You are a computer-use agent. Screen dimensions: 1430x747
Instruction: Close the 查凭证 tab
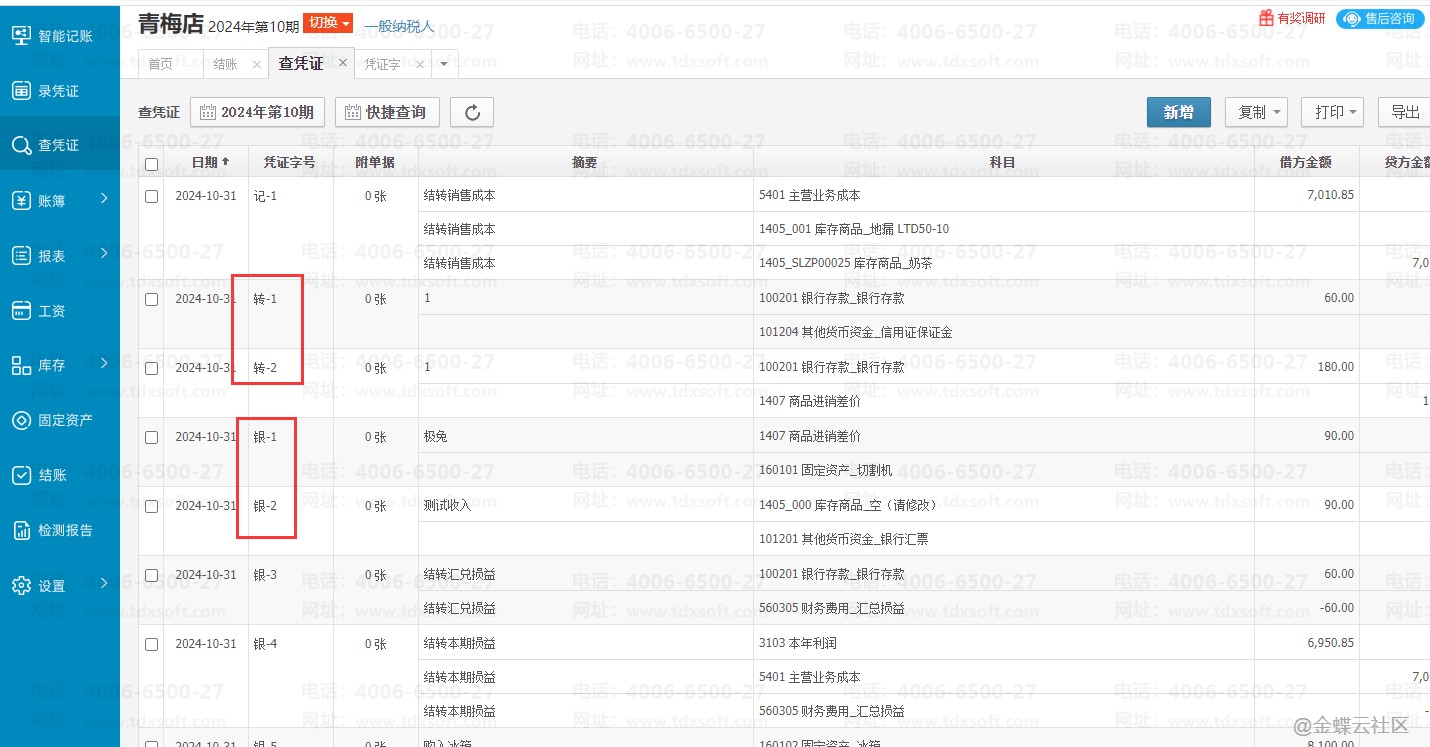[x=342, y=63]
